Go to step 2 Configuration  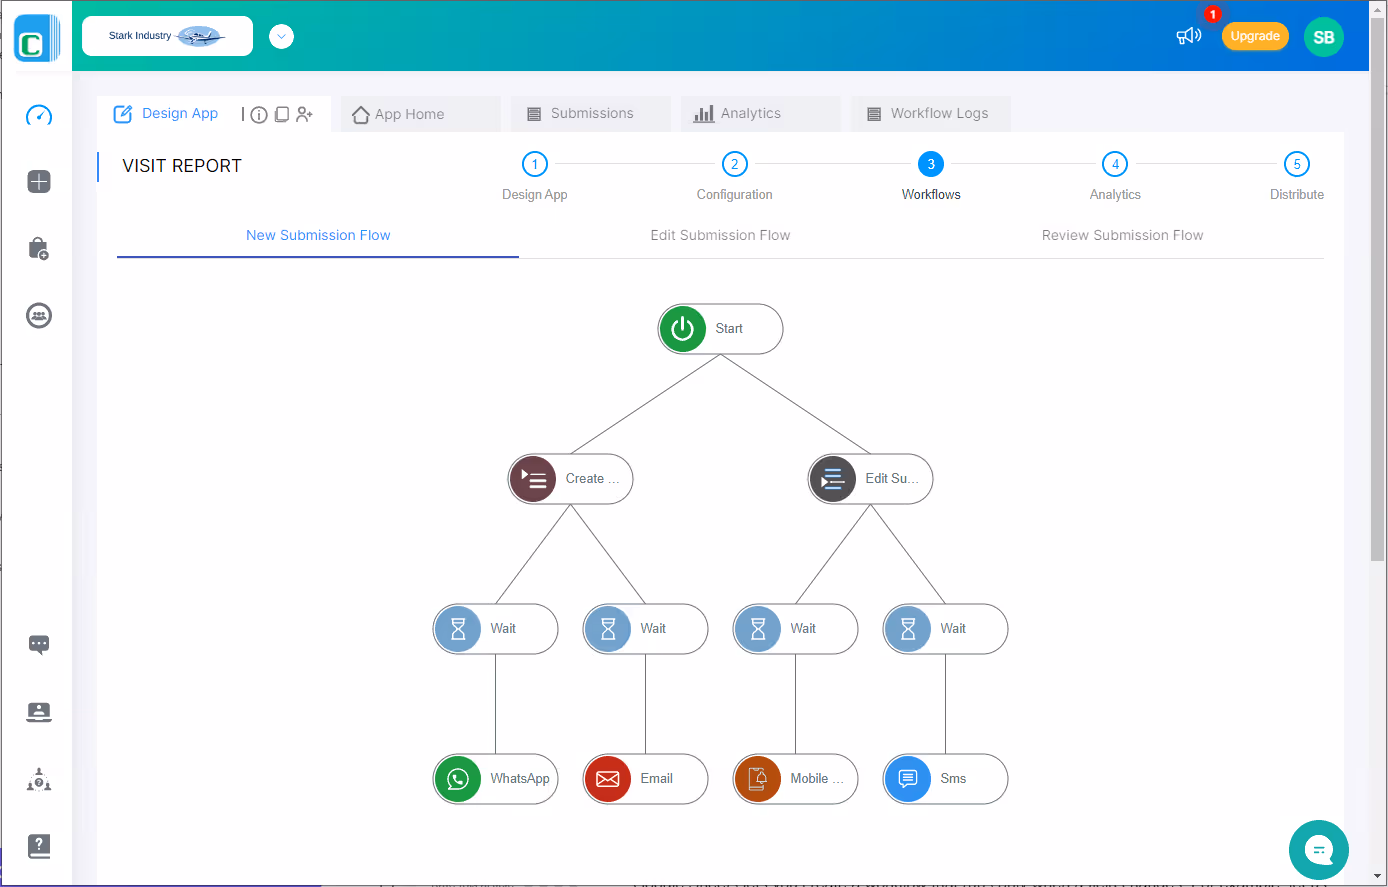point(735,164)
